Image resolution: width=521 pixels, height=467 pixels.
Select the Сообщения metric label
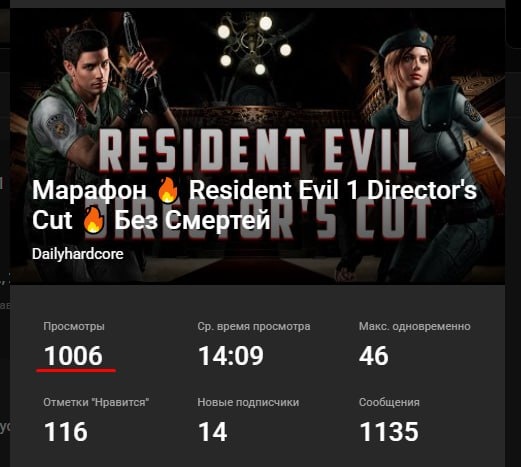pyautogui.click(x=389, y=402)
